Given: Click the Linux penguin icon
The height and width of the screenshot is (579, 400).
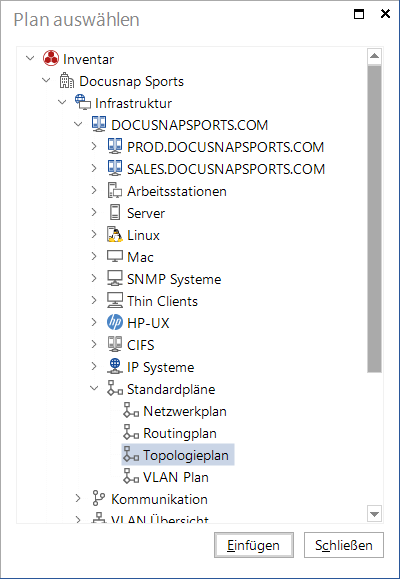Looking at the screenshot, I should 115,234.
